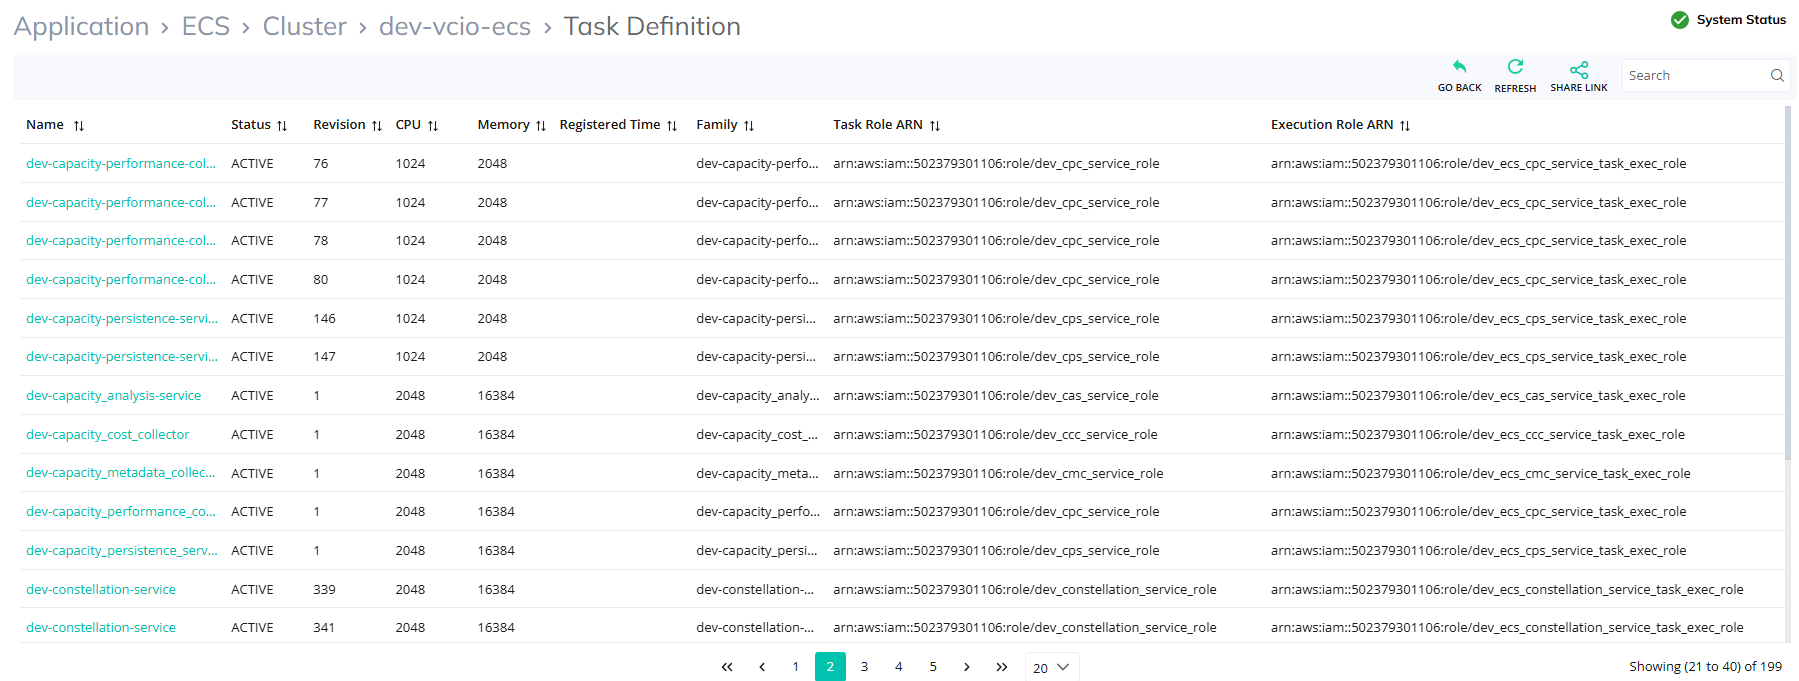Sort by Registered Time column arrows
This screenshot has width=1799, height=681.
[672, 126]
